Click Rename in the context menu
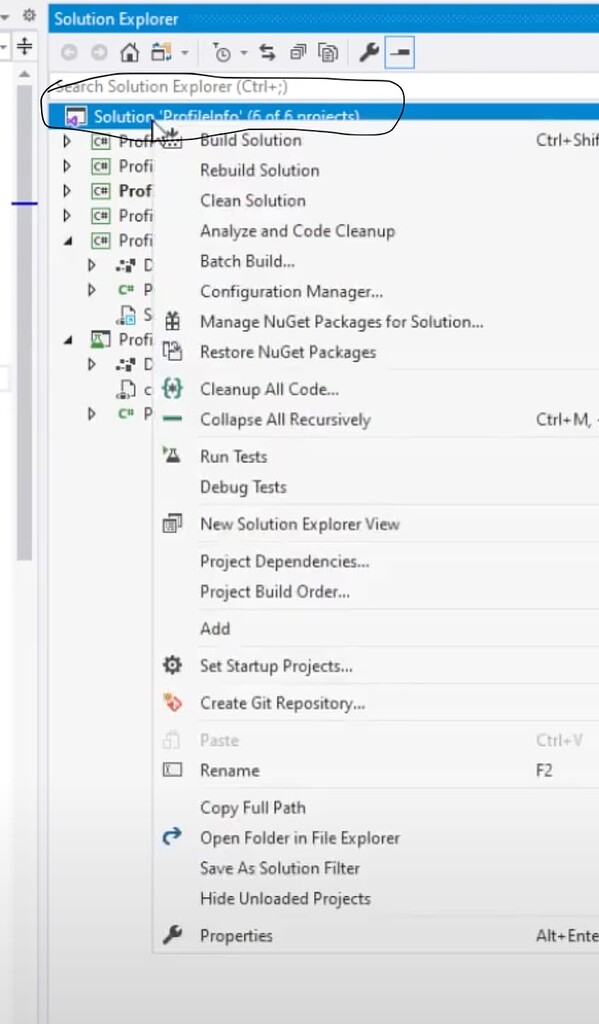599x1024 pixels. [230, 770]
